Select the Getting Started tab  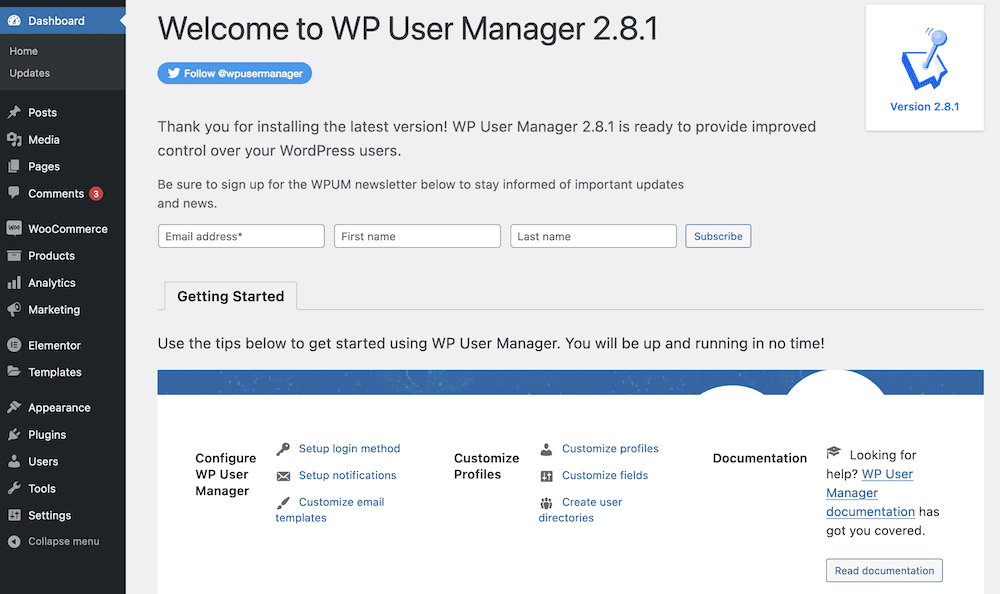pyautogui.click(x=231, y=296)
